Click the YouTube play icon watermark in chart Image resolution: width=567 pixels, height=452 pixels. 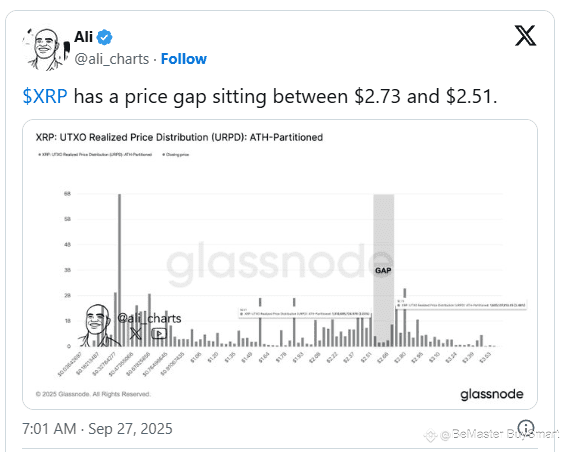pyautogui.click(x=159, y=333)
